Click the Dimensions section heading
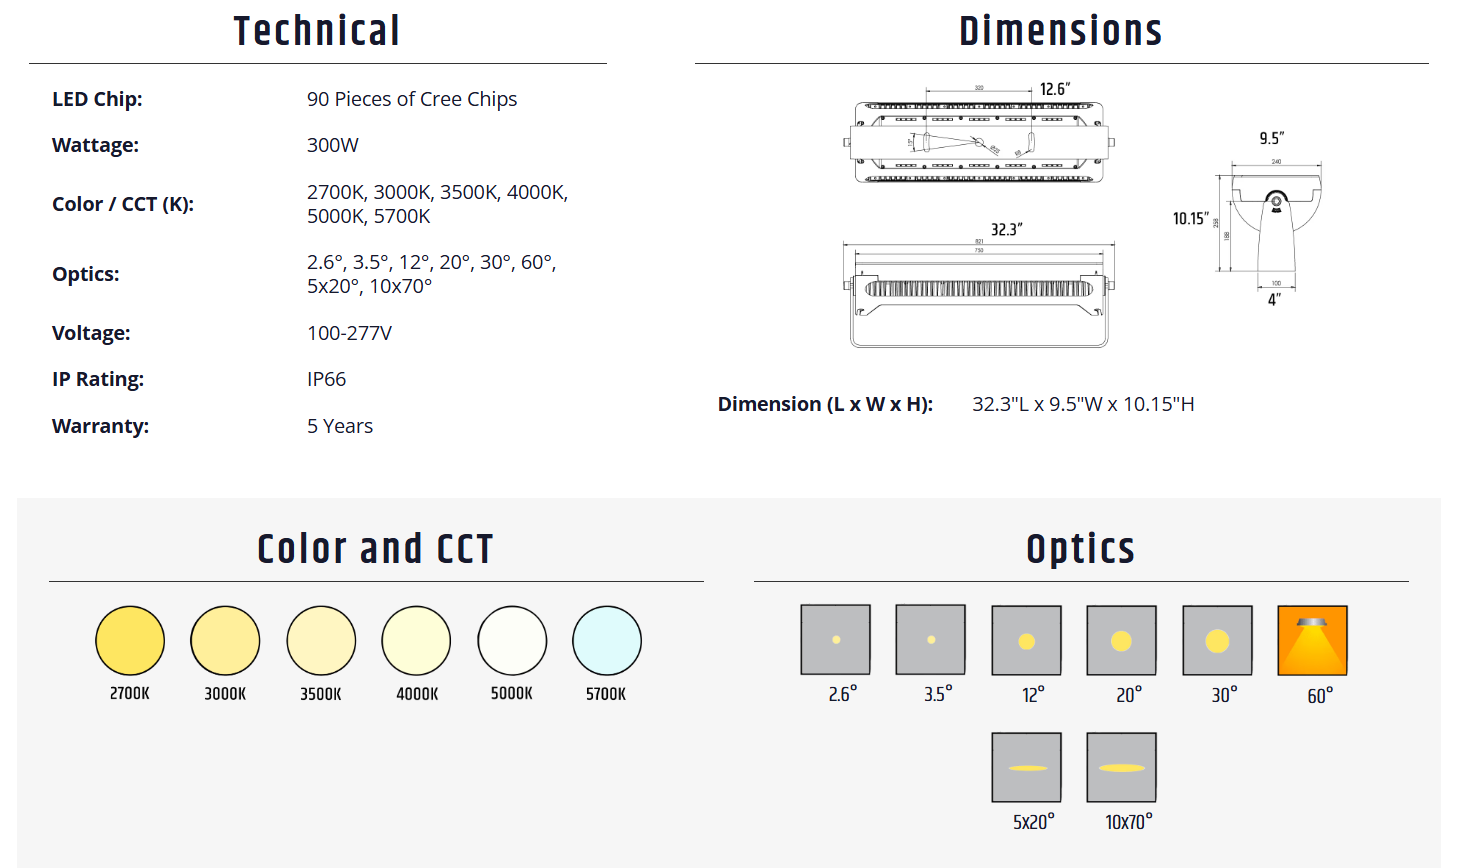The height and width of the screenshot is (868, 1457). tap(1061, 31)
